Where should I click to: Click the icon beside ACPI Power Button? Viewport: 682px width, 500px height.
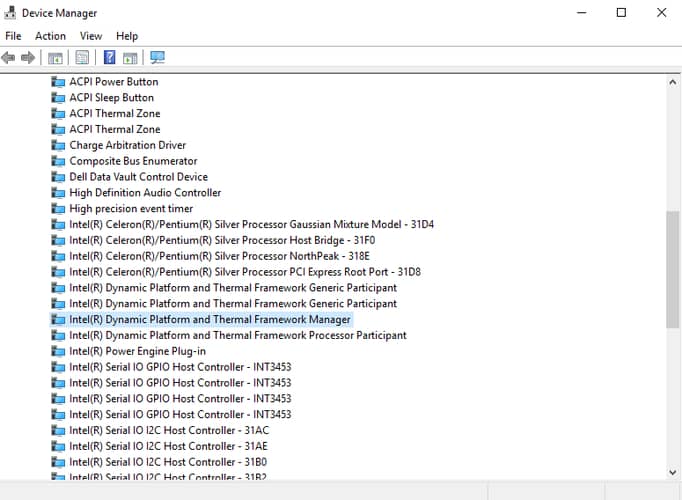58,82
